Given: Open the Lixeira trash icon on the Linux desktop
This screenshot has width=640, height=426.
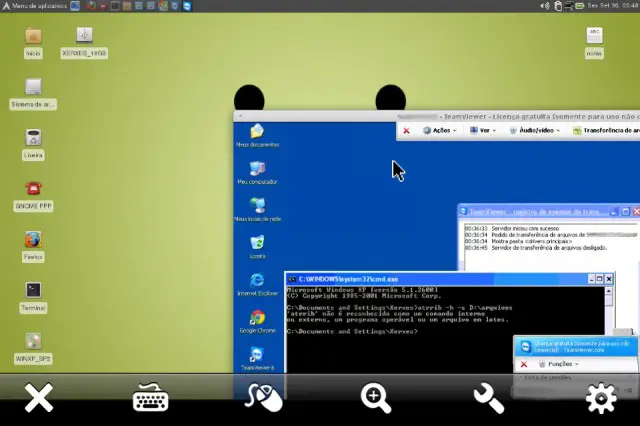Looking at the screenshot, I should 33,144.
